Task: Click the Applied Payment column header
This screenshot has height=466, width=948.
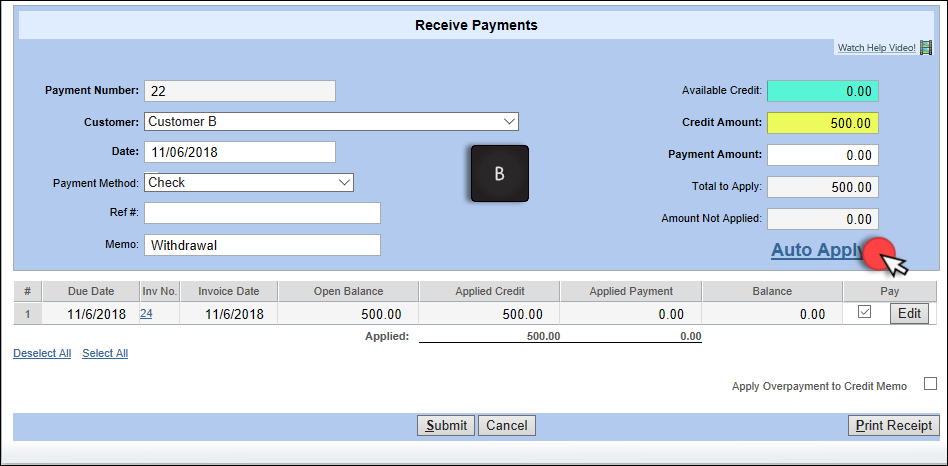Action: click(x=631, y=291)
